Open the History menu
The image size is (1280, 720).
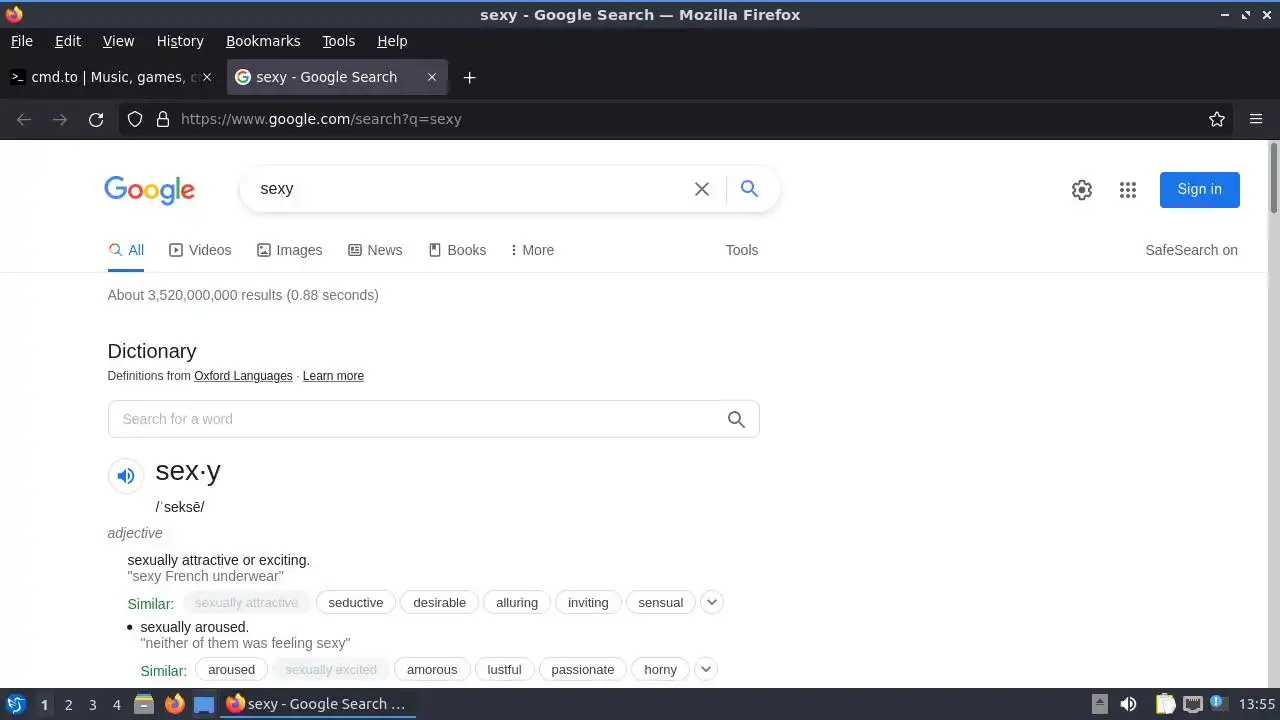pyautogui.click(x=180, y=41)
